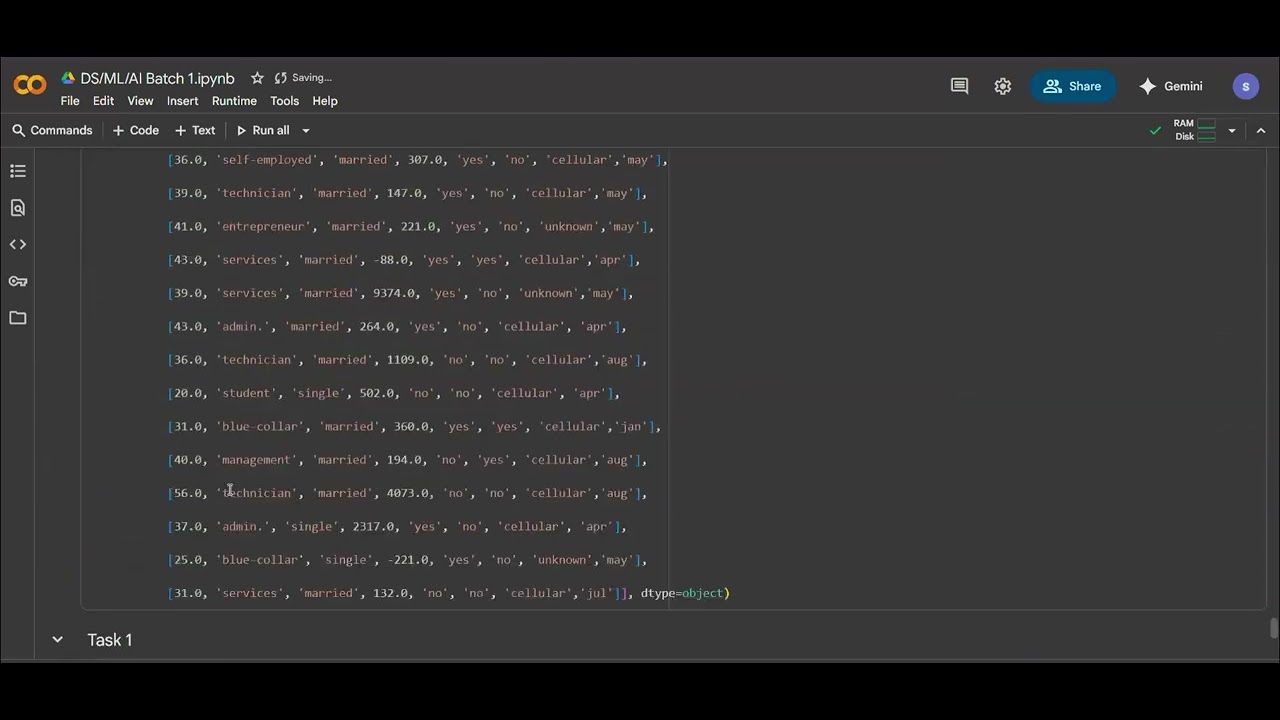
Task: Open the File menu
Action: [x=70, y=101]
